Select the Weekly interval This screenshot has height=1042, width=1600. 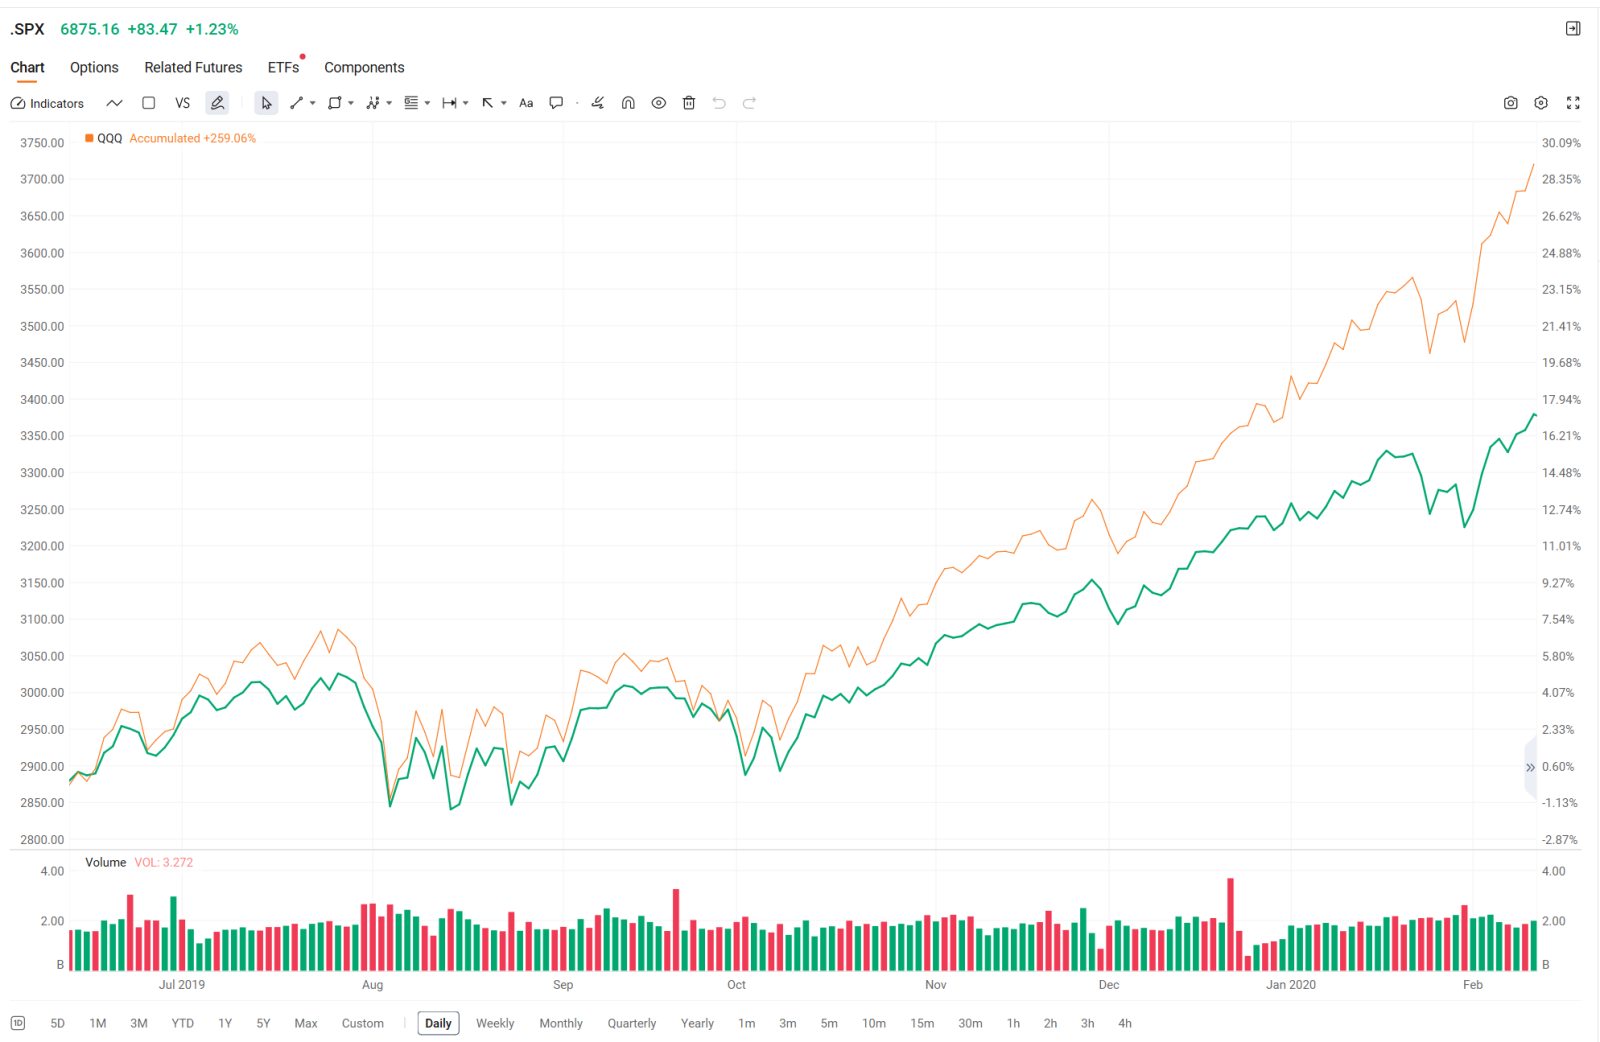[495, 1023]
